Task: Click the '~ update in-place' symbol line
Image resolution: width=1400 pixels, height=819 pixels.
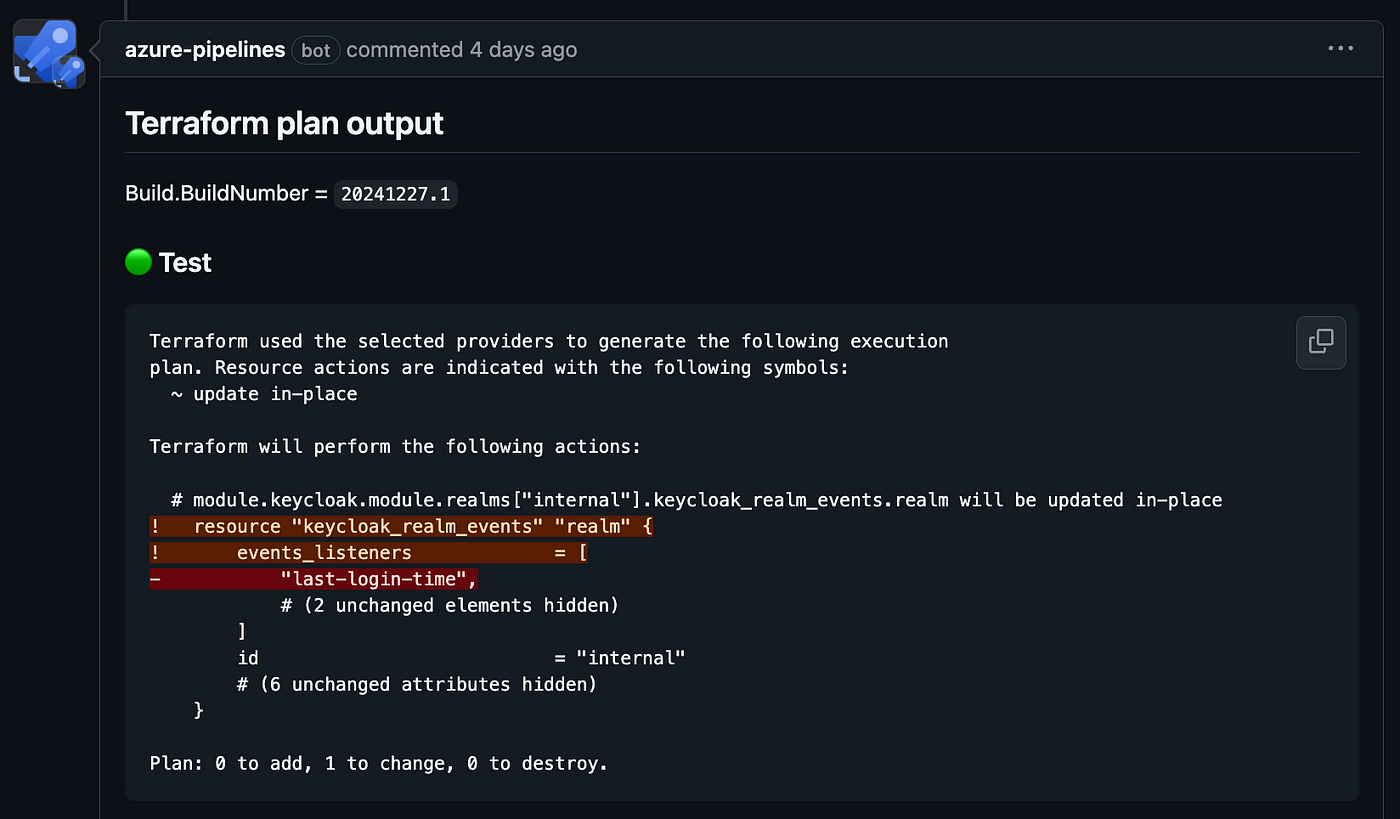Action: tap(264, 394)
